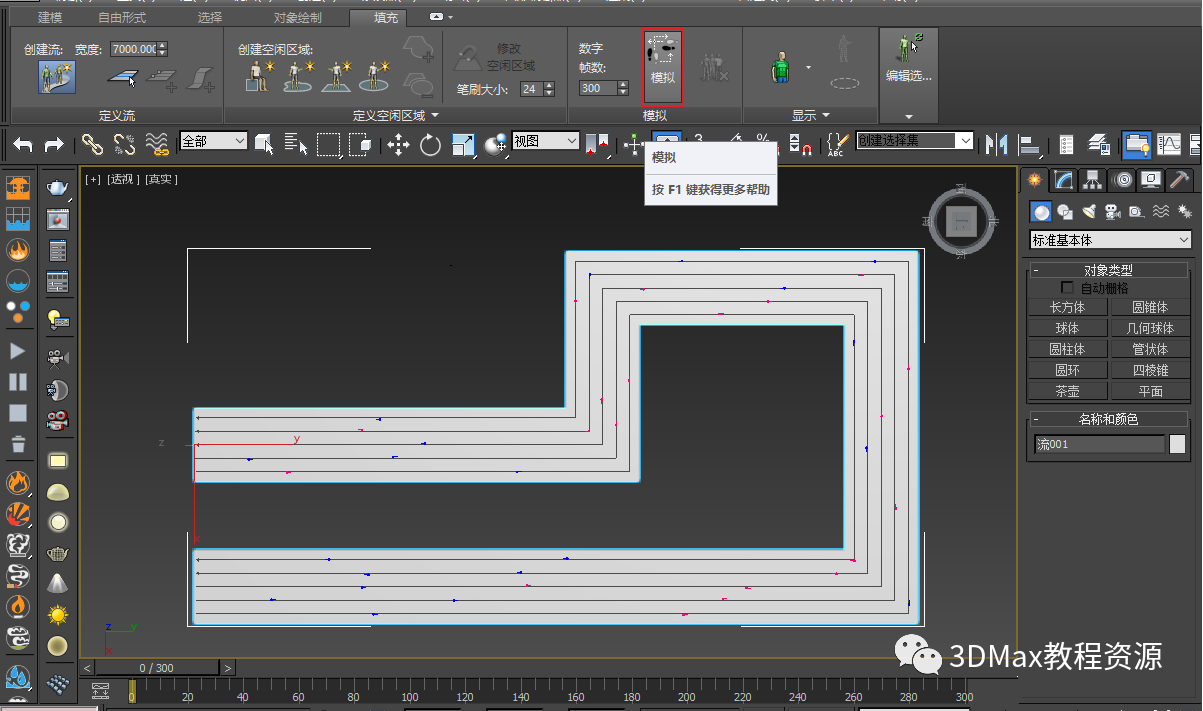This screenshot has height=711, width=1203.
Task: Open the 视图 coordinate system dropdown
Action: (546, 142)
